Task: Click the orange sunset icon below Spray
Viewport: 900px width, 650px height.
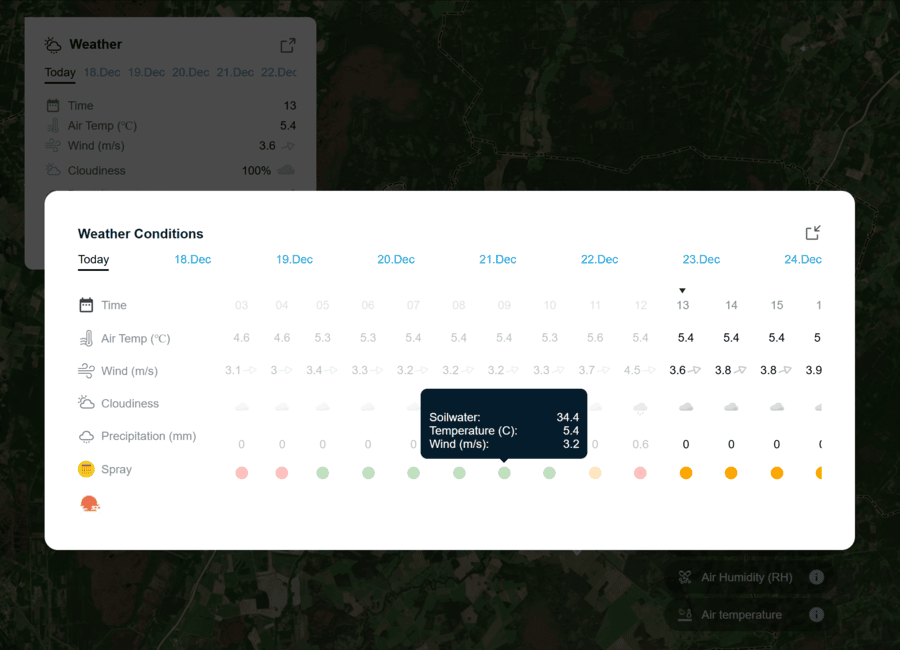Action: pos(89,503)
